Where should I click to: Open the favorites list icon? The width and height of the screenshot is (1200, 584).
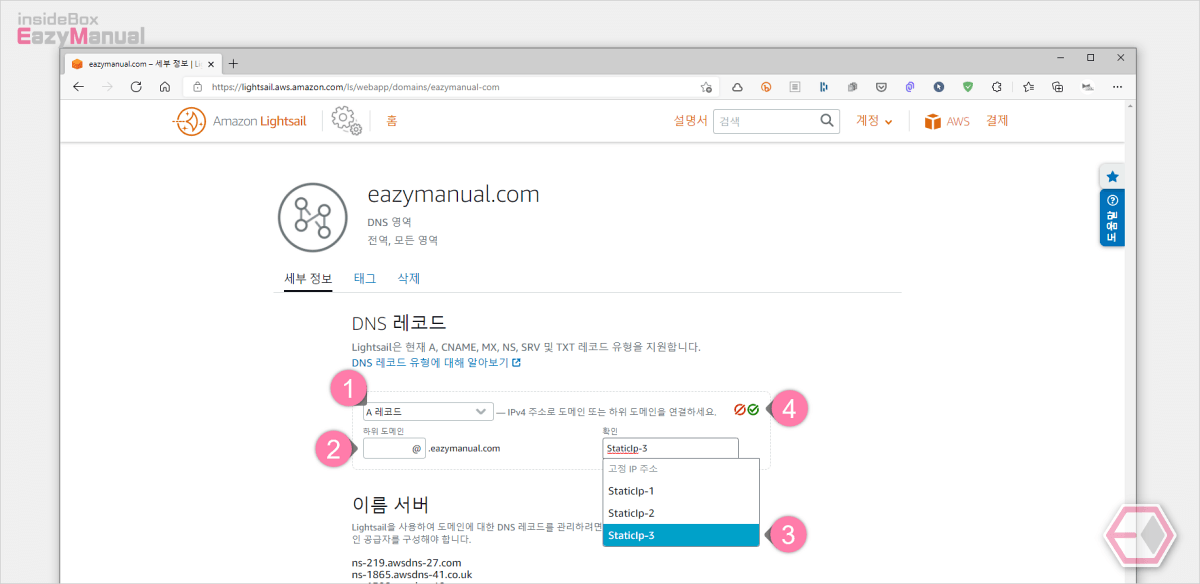1028,87
